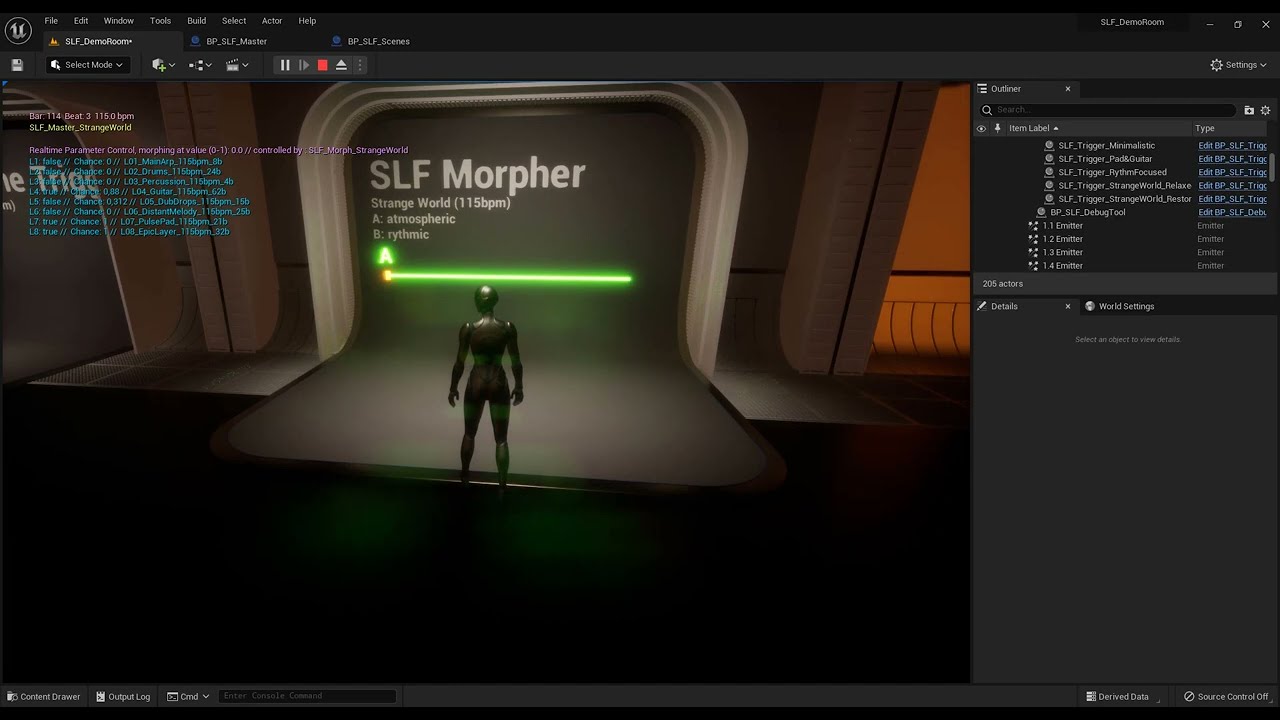Sort by the Item Label column

pos(1034,128)
